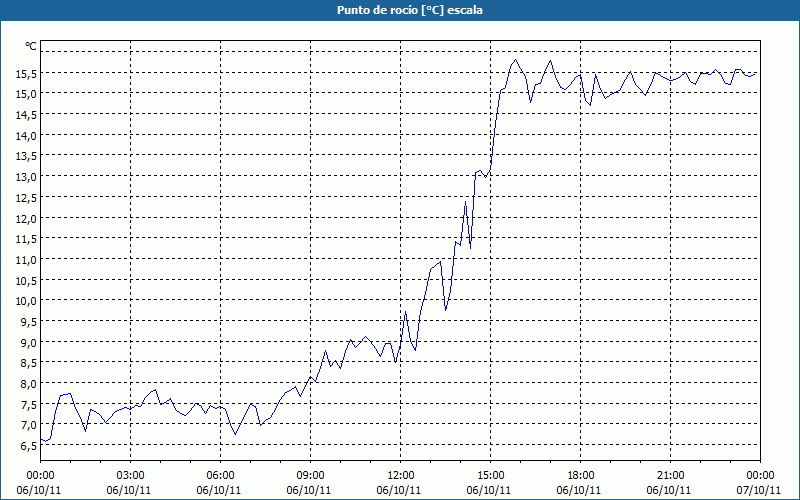Select the 15,5 value on the vertical axis
This screenshot has width=800, height=500.
(26, 74)
